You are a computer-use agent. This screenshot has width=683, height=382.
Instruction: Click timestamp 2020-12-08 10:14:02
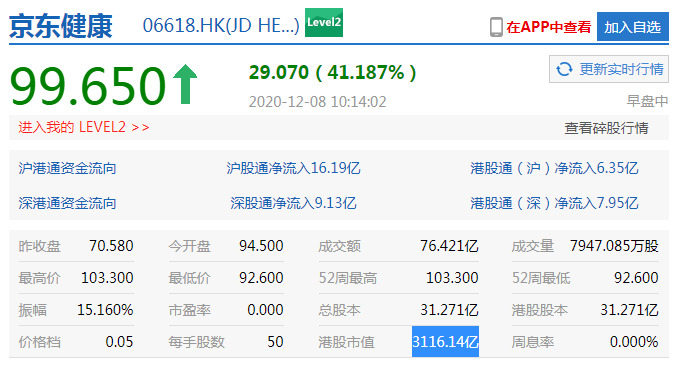pos(318,101)
